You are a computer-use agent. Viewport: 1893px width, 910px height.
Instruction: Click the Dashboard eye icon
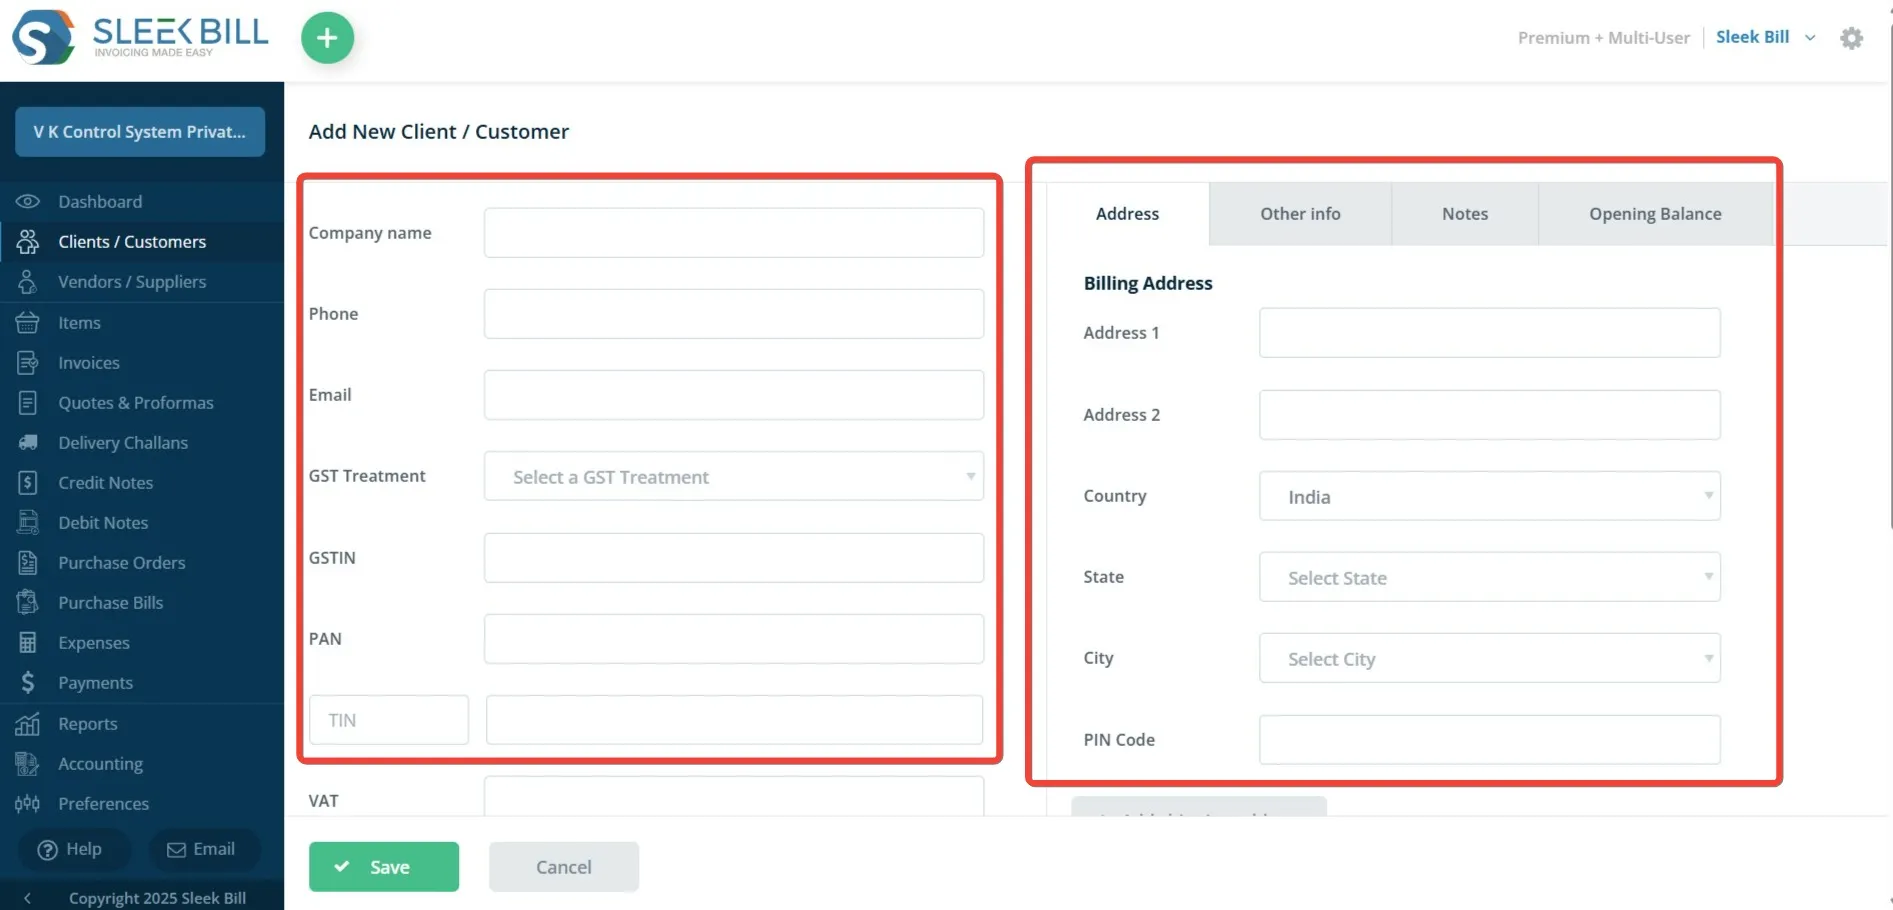(x=28, y=201)
